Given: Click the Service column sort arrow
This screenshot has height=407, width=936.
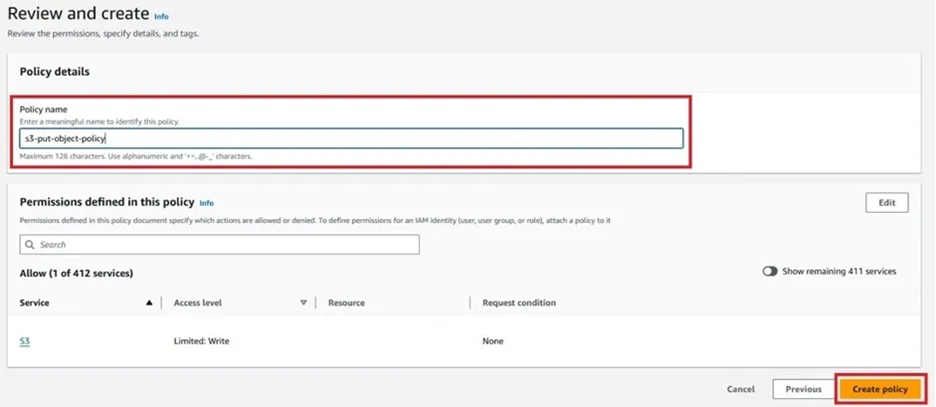Looking at the screenshot, I should 150,302.
